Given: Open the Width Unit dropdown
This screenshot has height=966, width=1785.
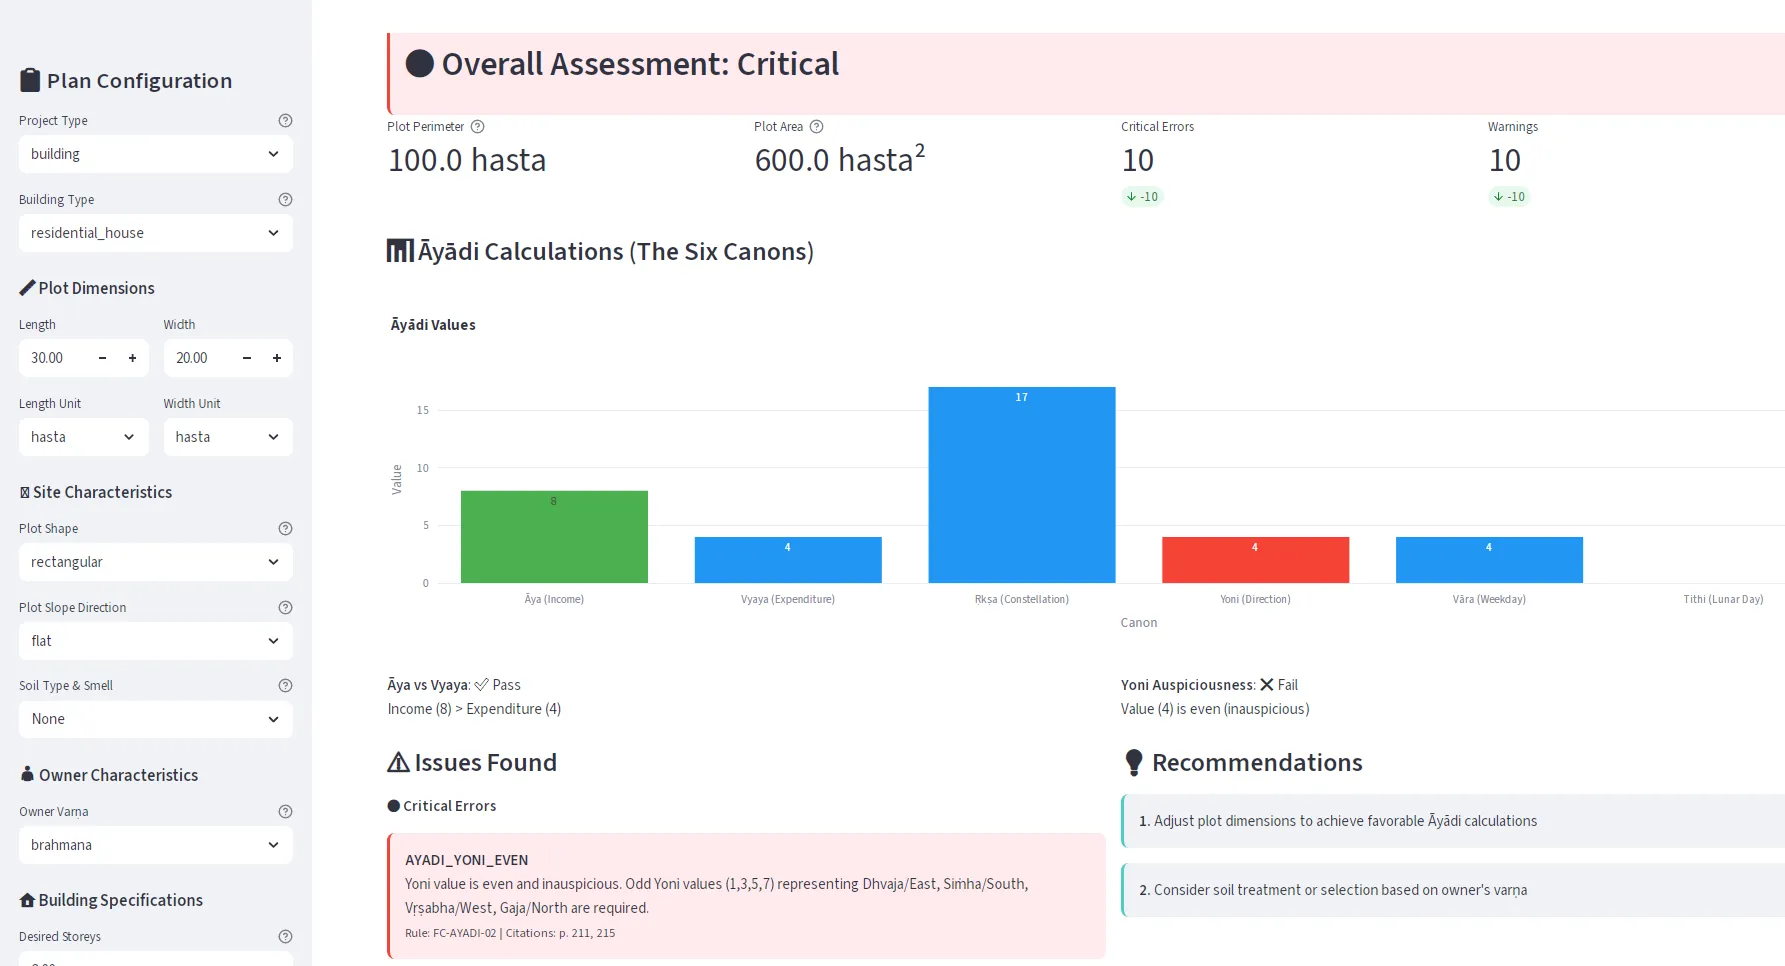Looking at the screenshot, I should pyautogui.click(x=228, y=437).
